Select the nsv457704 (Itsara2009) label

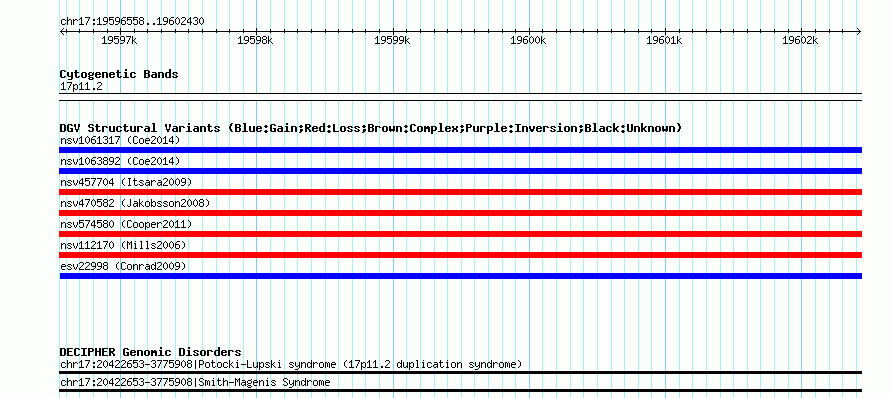[126, 182]
